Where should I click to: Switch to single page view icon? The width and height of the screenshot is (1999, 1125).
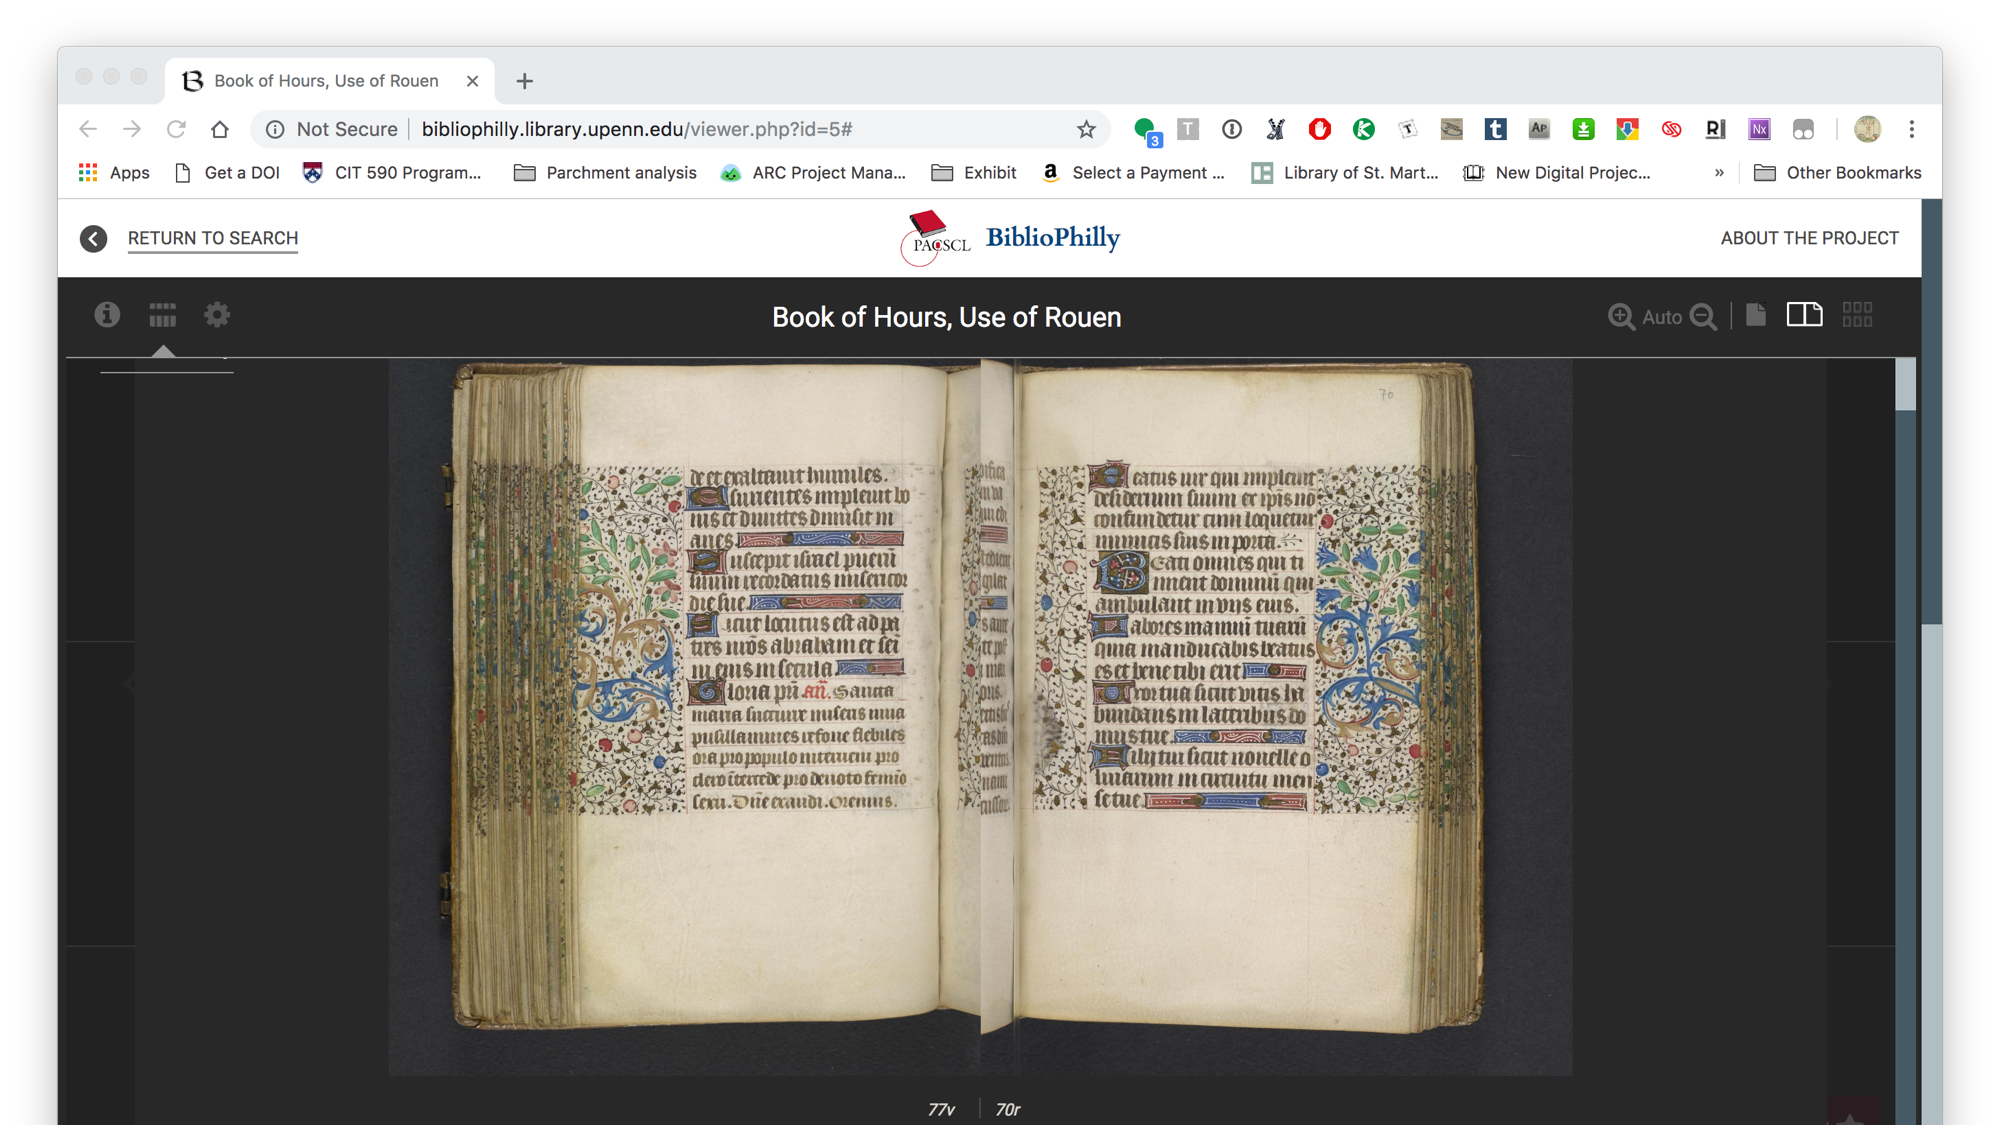coord(1756,315)
